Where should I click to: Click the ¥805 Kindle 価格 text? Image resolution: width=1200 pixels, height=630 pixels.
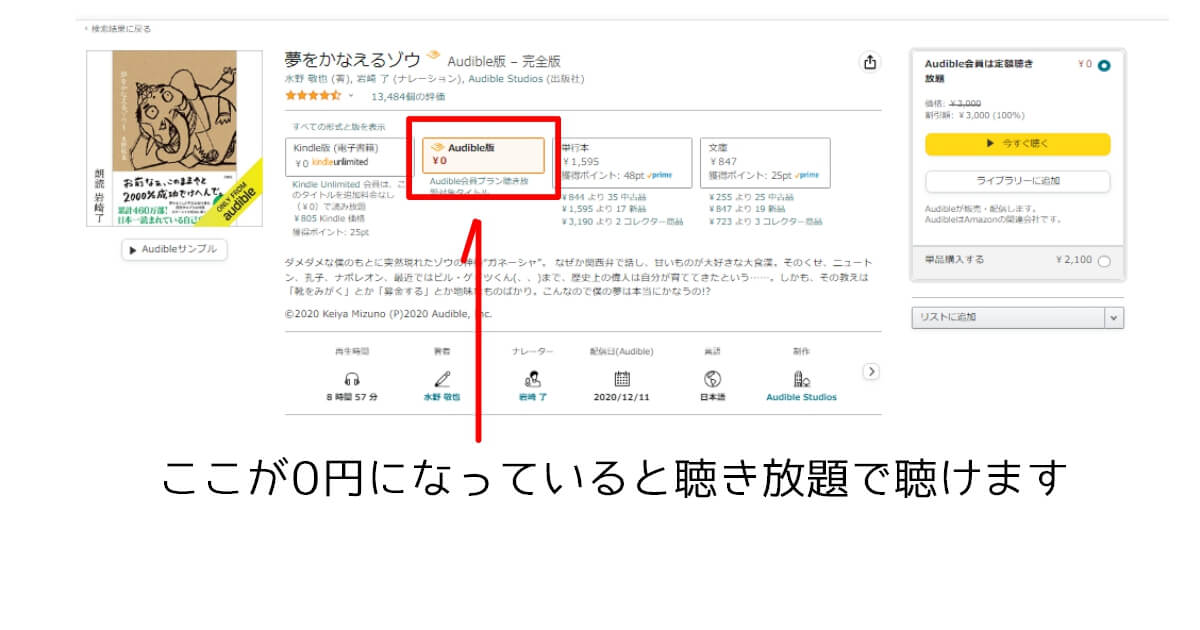point(329,219)
